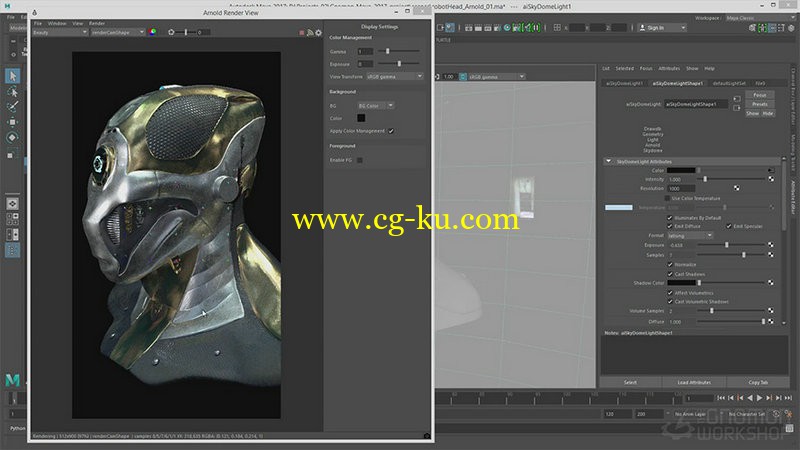This screenshot has height=450, width=800.
Task: Switch to defaultLightSet tab
Action: pos(729,83)
